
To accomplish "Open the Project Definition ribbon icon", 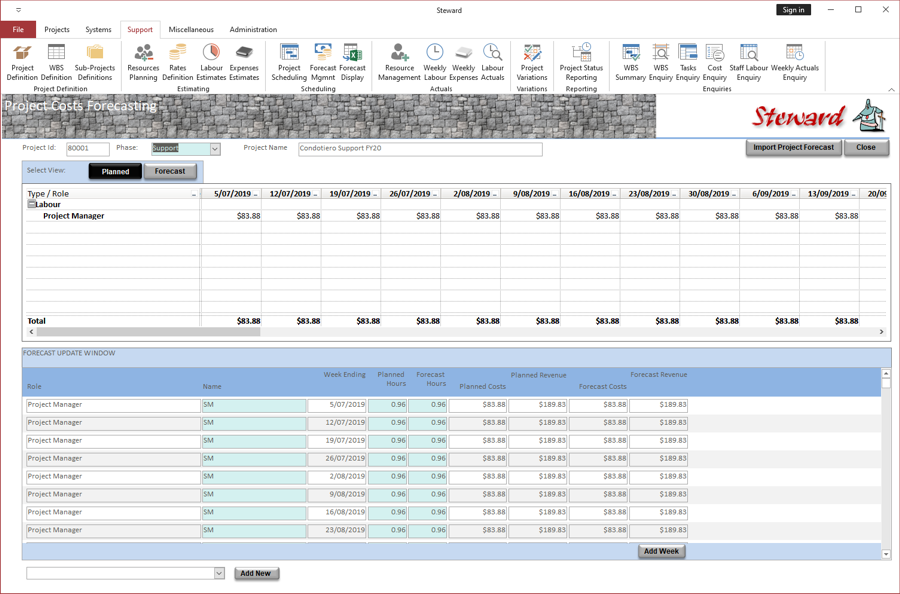I will 22,63.
